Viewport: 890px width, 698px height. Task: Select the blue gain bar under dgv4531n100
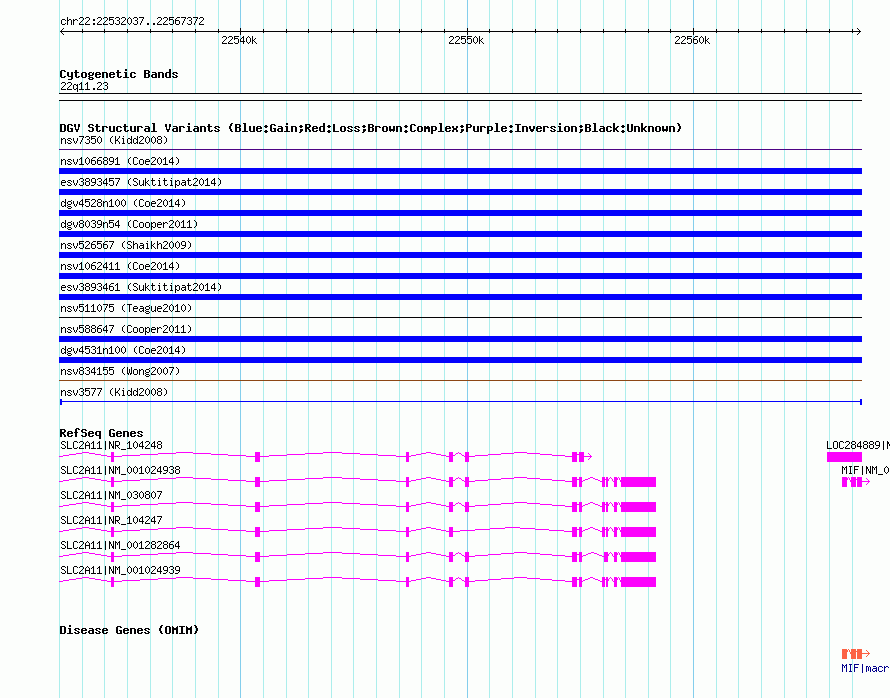(x=460, y=360)
